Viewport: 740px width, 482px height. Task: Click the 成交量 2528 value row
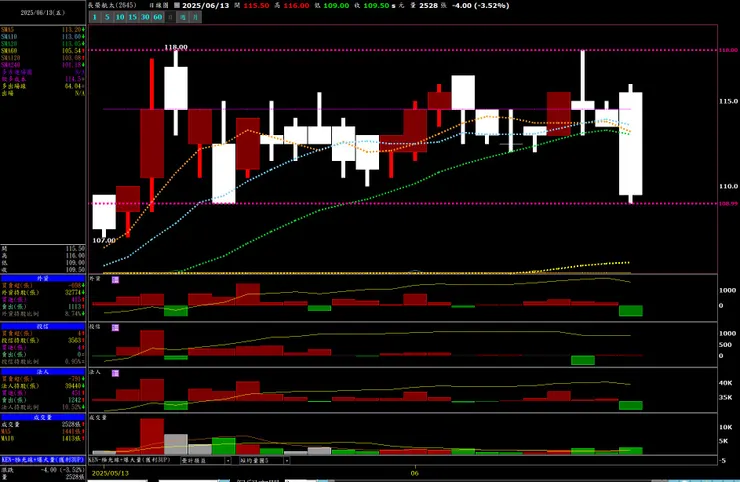click(43, 424)
